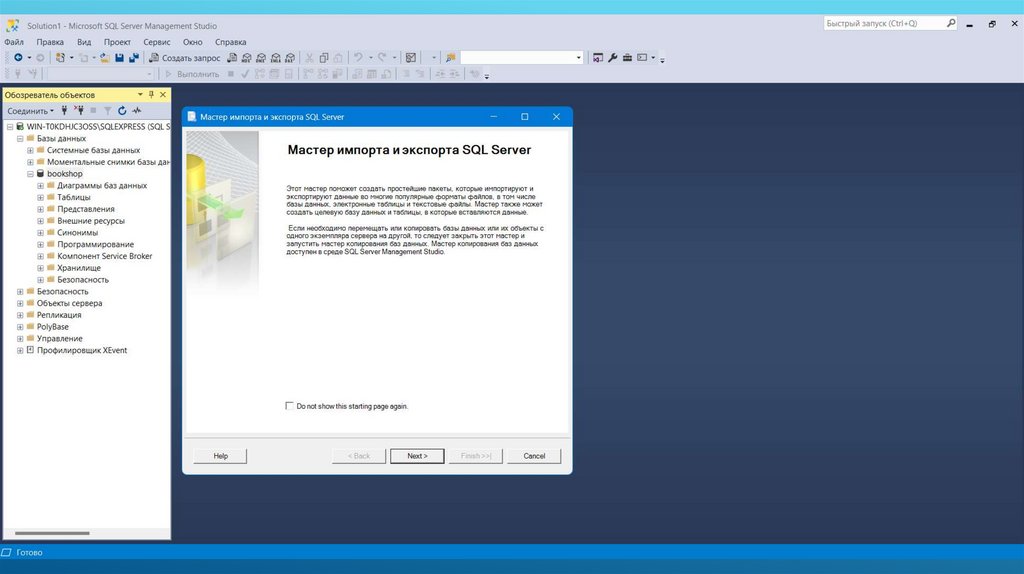Click Next button in wizard
The width and height of the screenshot is (1024, 574).
click(x=417, y=456)
